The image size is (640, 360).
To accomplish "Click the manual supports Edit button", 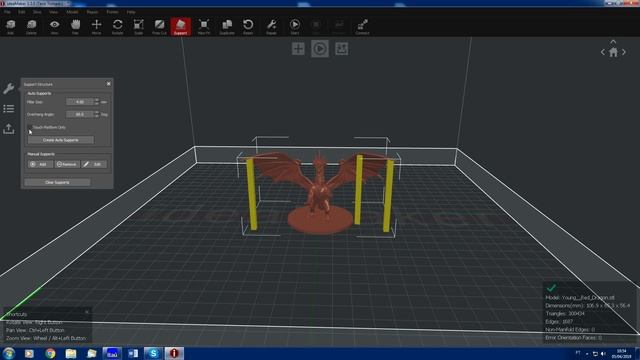I will tap(94, 164).
